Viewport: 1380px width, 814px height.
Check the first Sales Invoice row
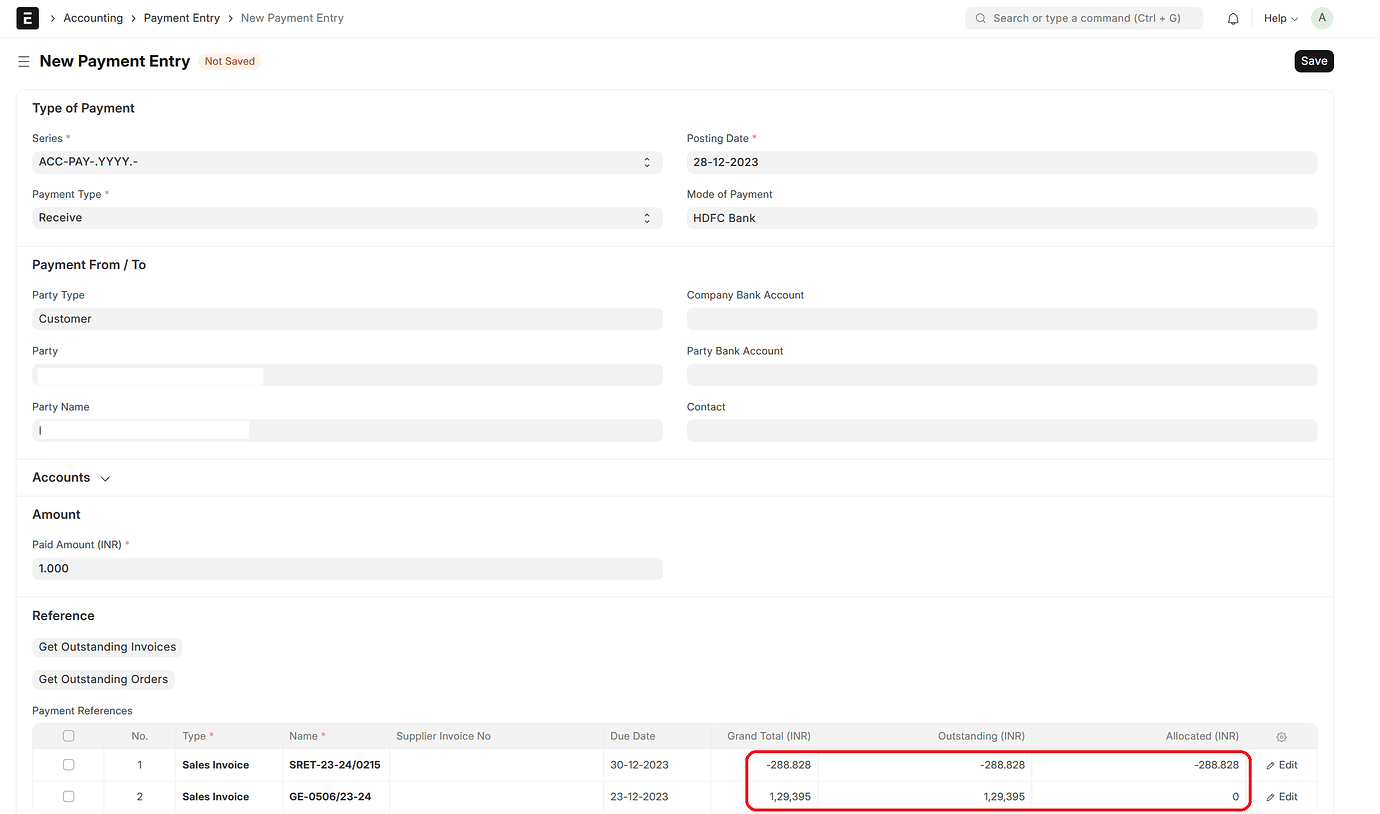point(68,764)
